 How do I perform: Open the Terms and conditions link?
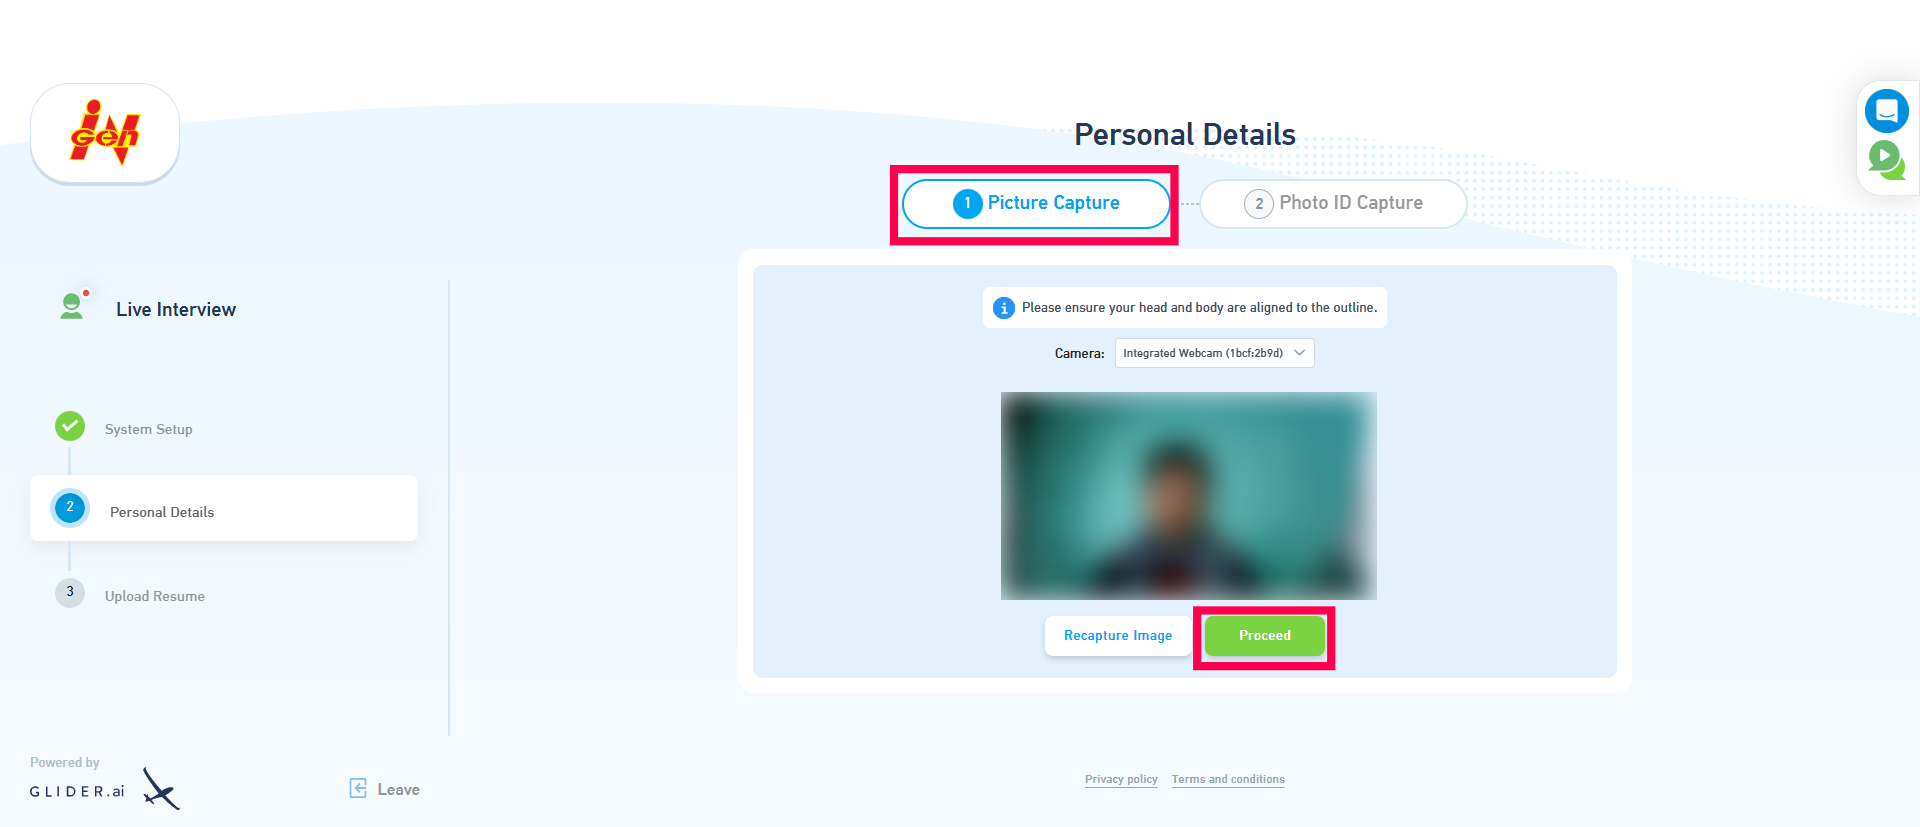click(x=1228, y=779)
